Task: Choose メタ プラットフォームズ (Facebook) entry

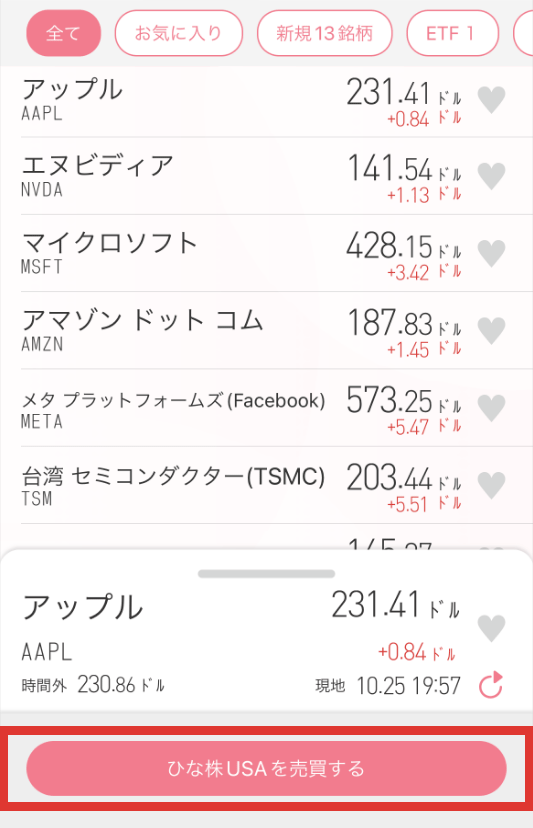Action: coord(276,408)
